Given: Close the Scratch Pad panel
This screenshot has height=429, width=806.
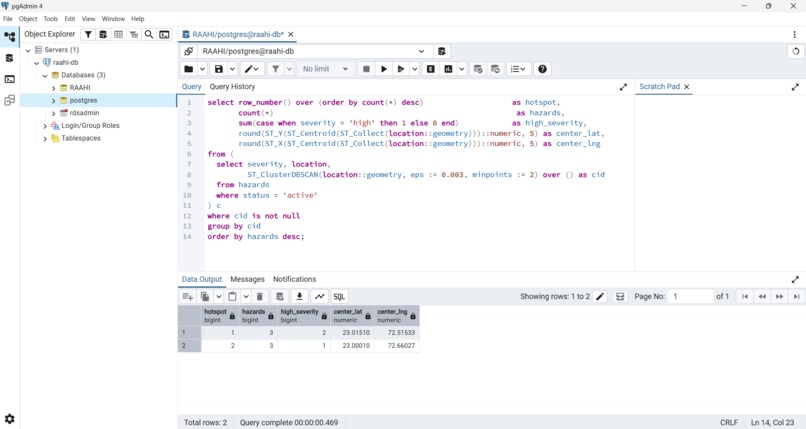Looking at the screenshot, I should 686,87.
